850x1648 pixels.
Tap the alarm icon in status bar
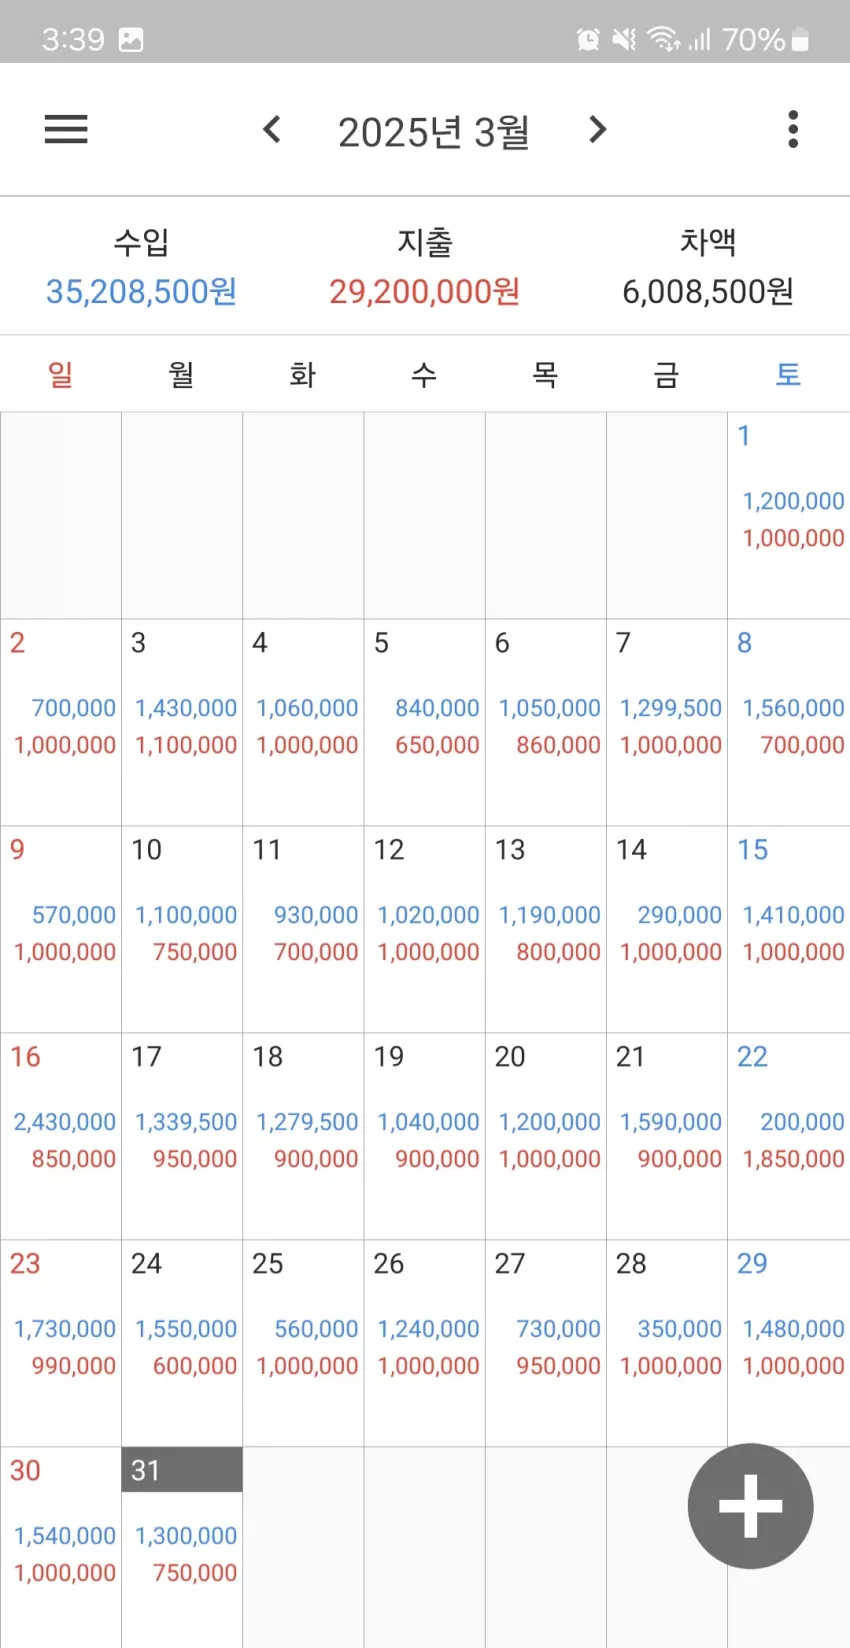coord(588,39)
